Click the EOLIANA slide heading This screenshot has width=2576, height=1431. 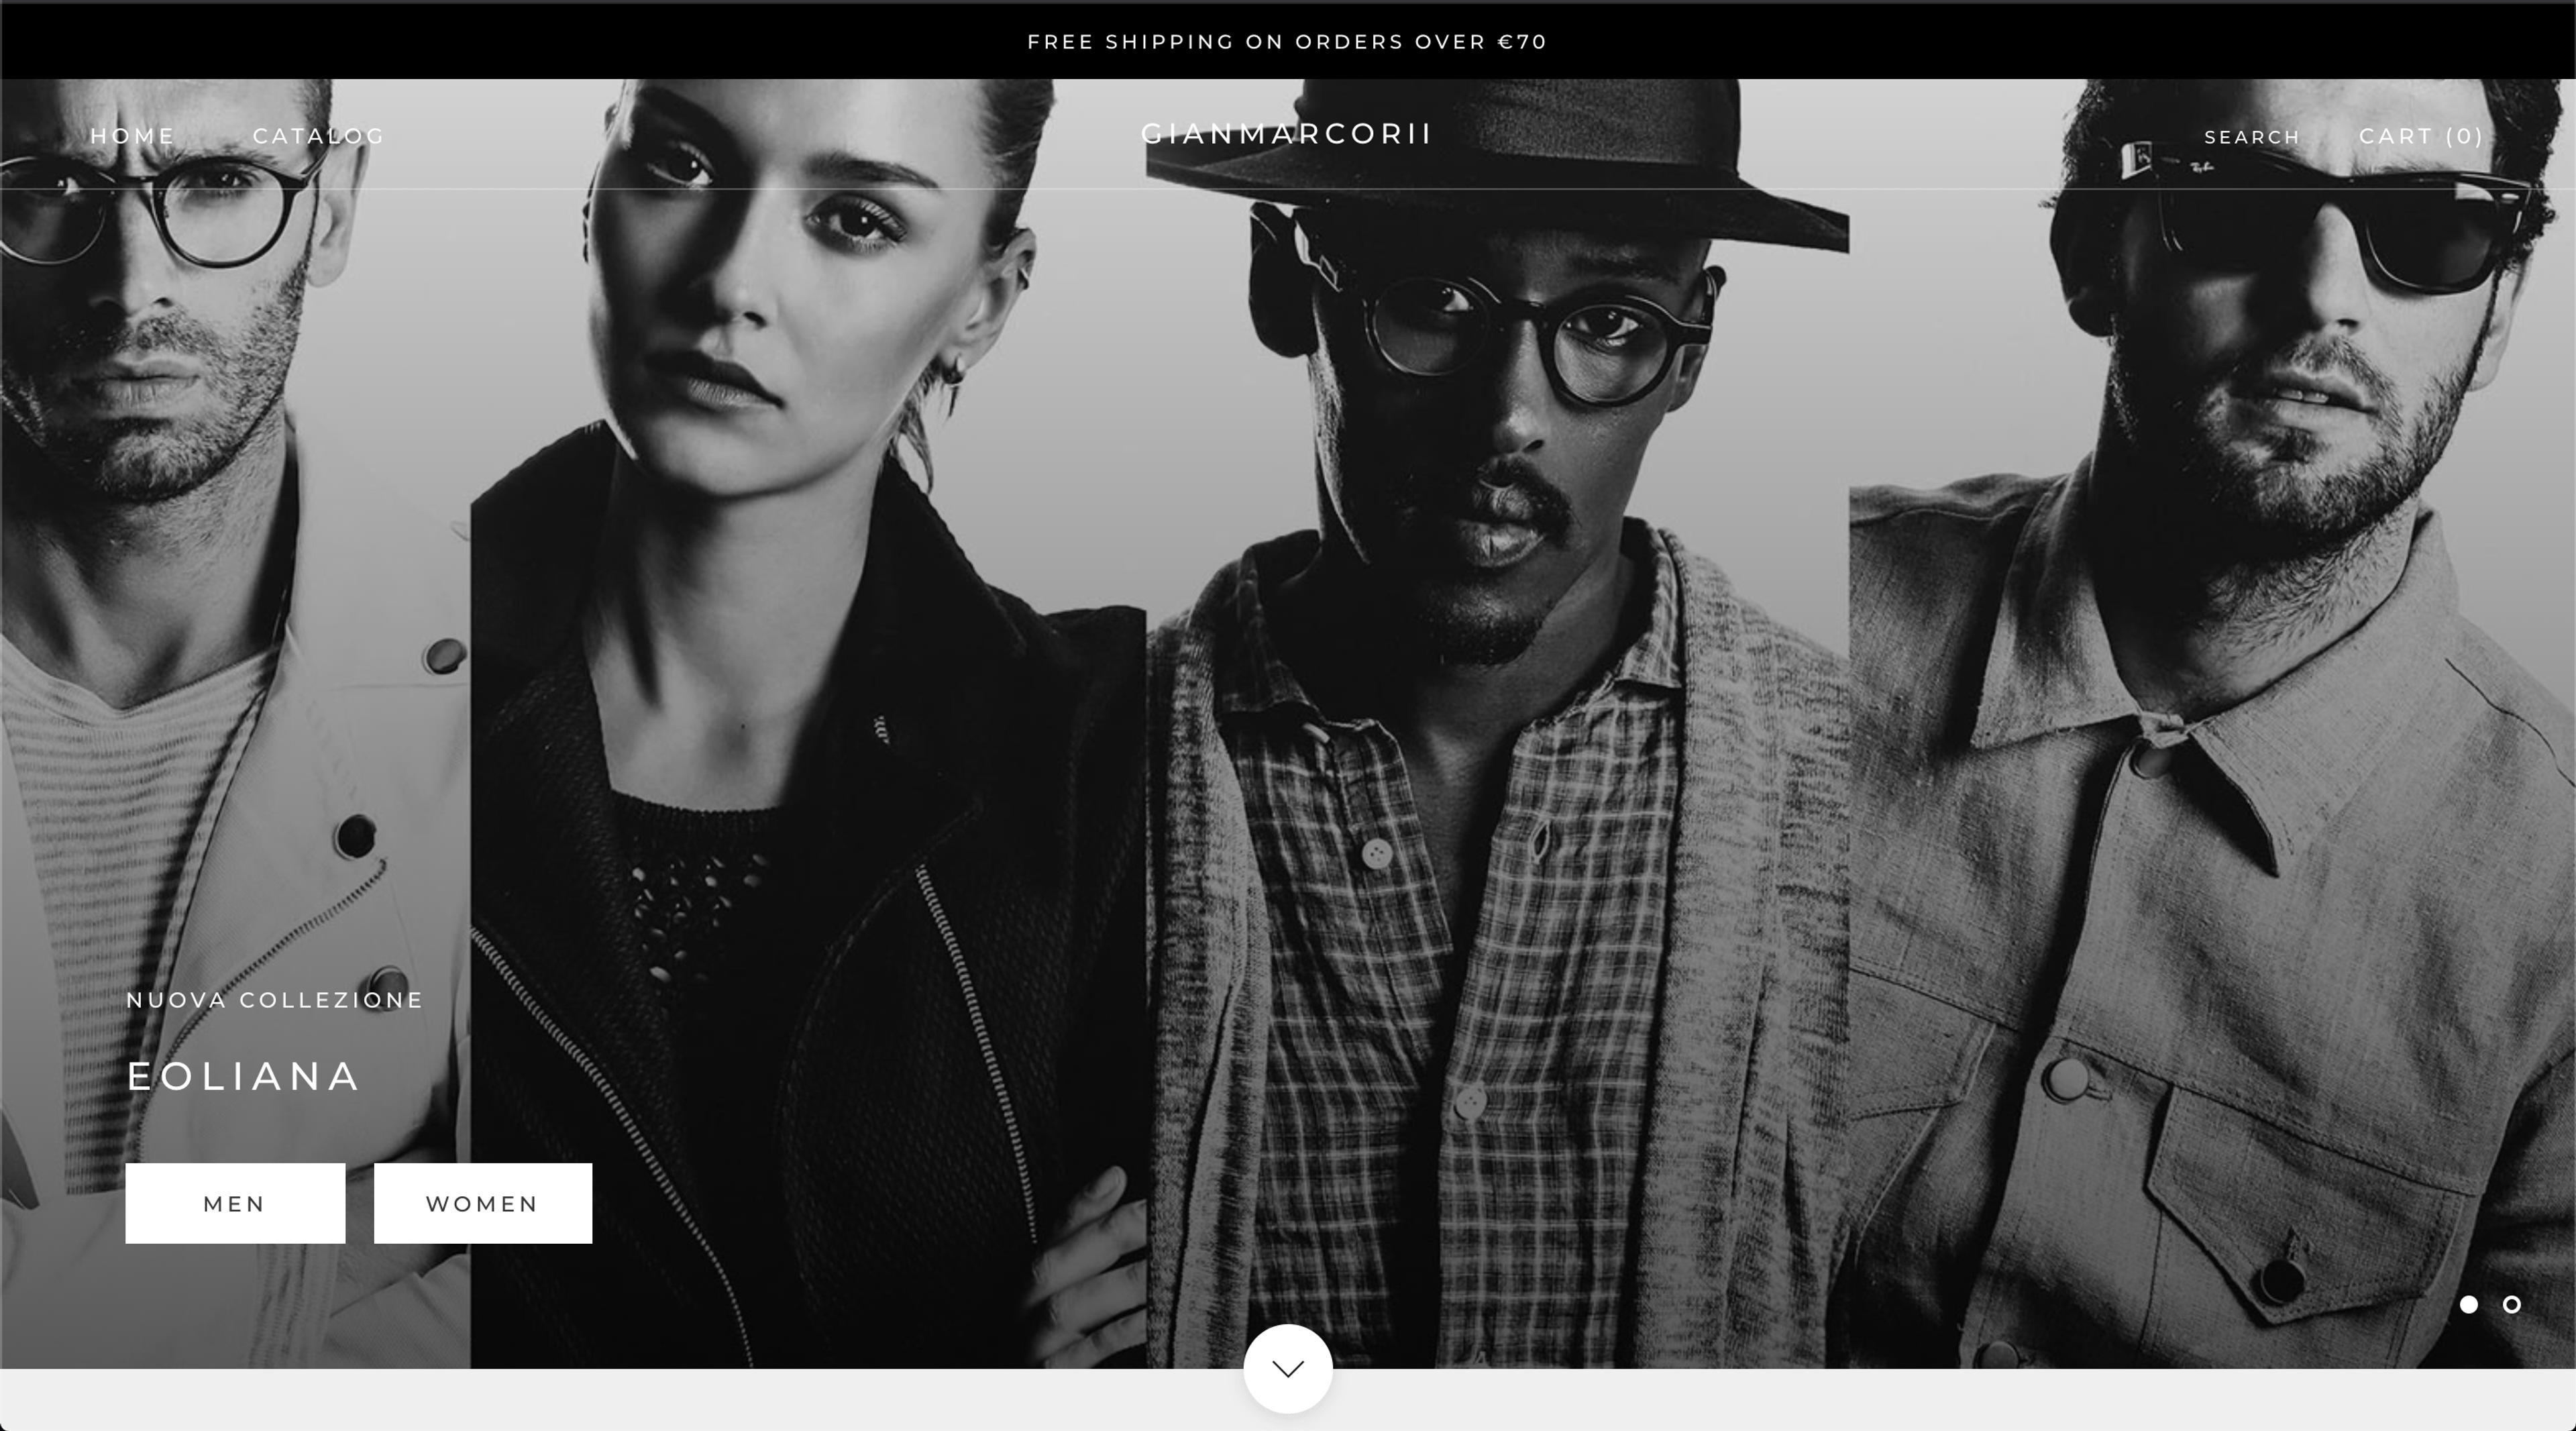[x=243, y=1077]
